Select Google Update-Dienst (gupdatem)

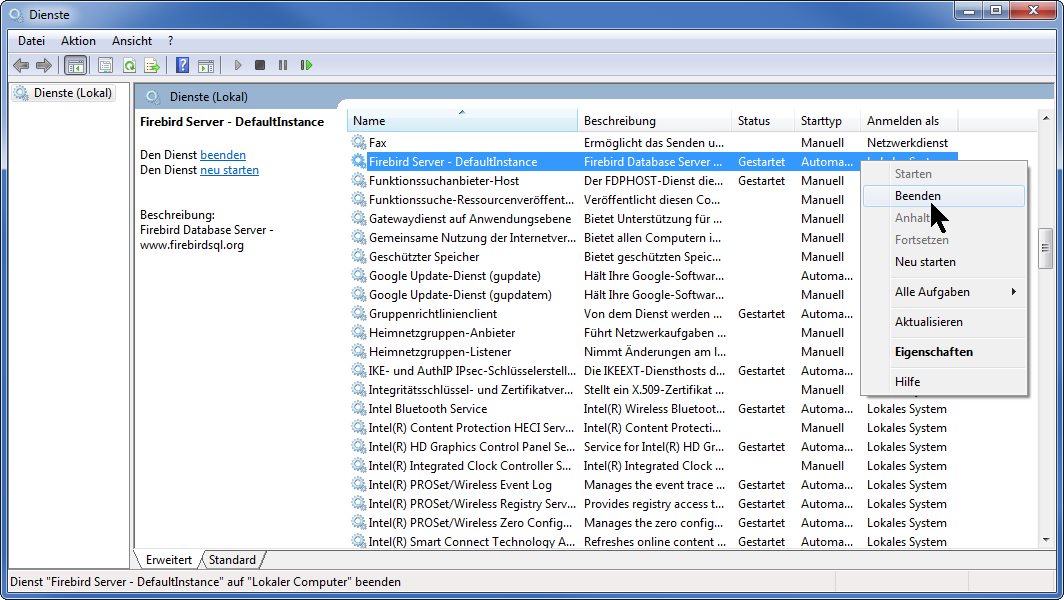[604, 295]
